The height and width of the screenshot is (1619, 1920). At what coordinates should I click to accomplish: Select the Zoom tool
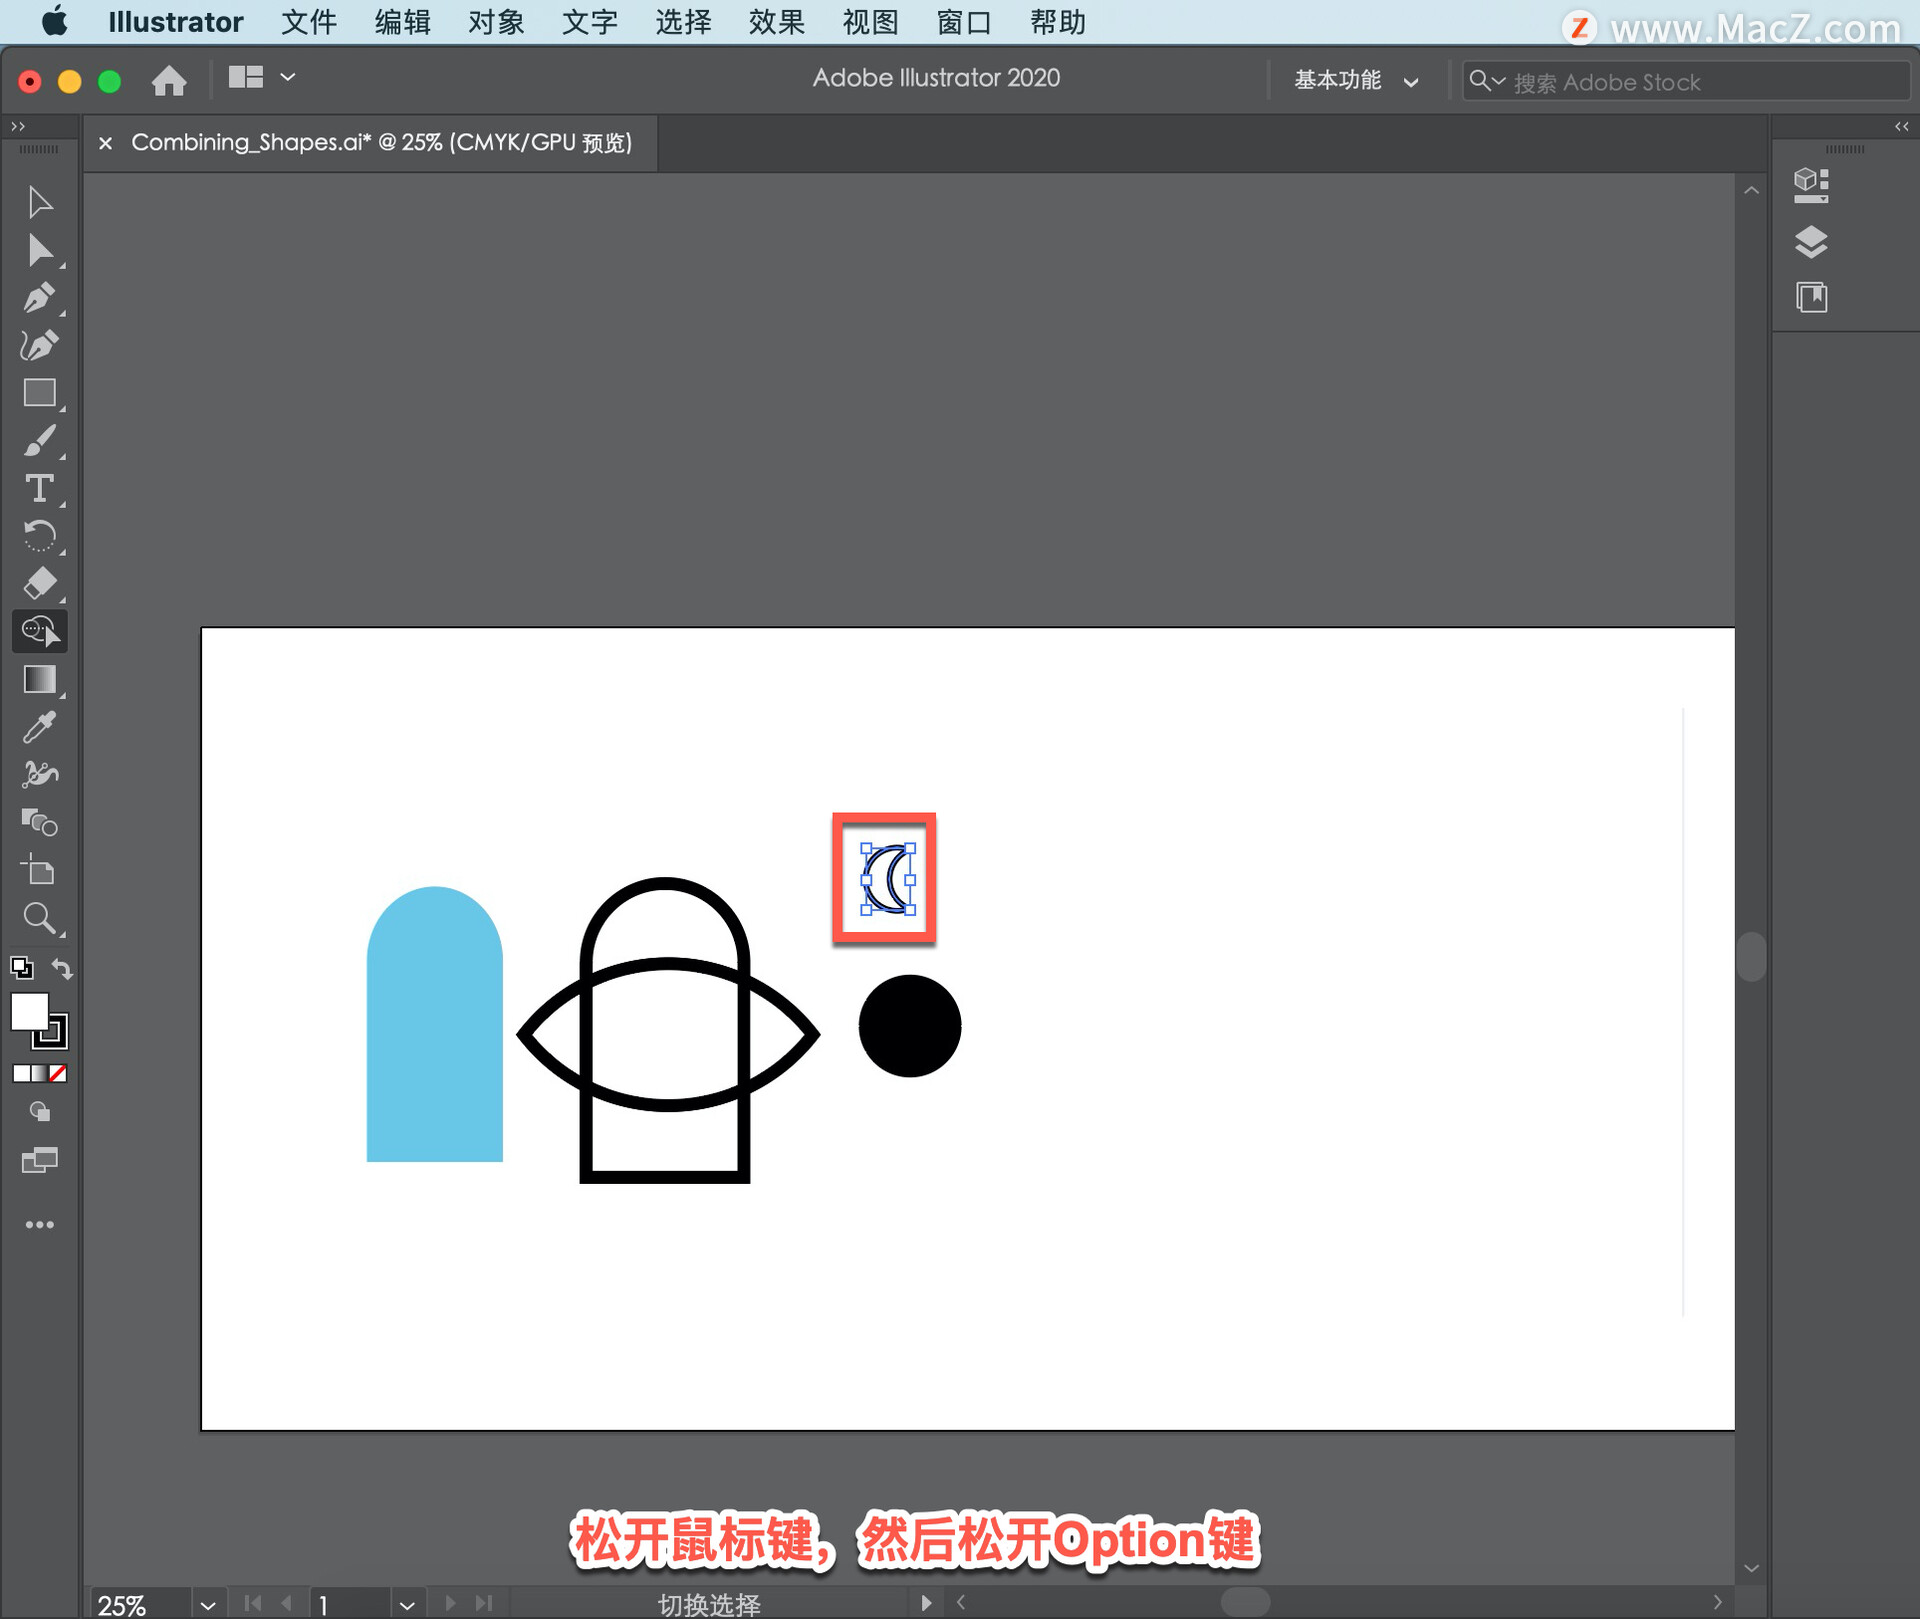click(39, 918)
